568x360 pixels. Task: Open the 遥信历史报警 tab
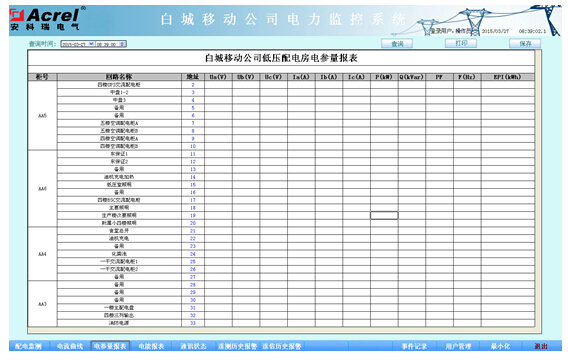click(x=282, y=346)
